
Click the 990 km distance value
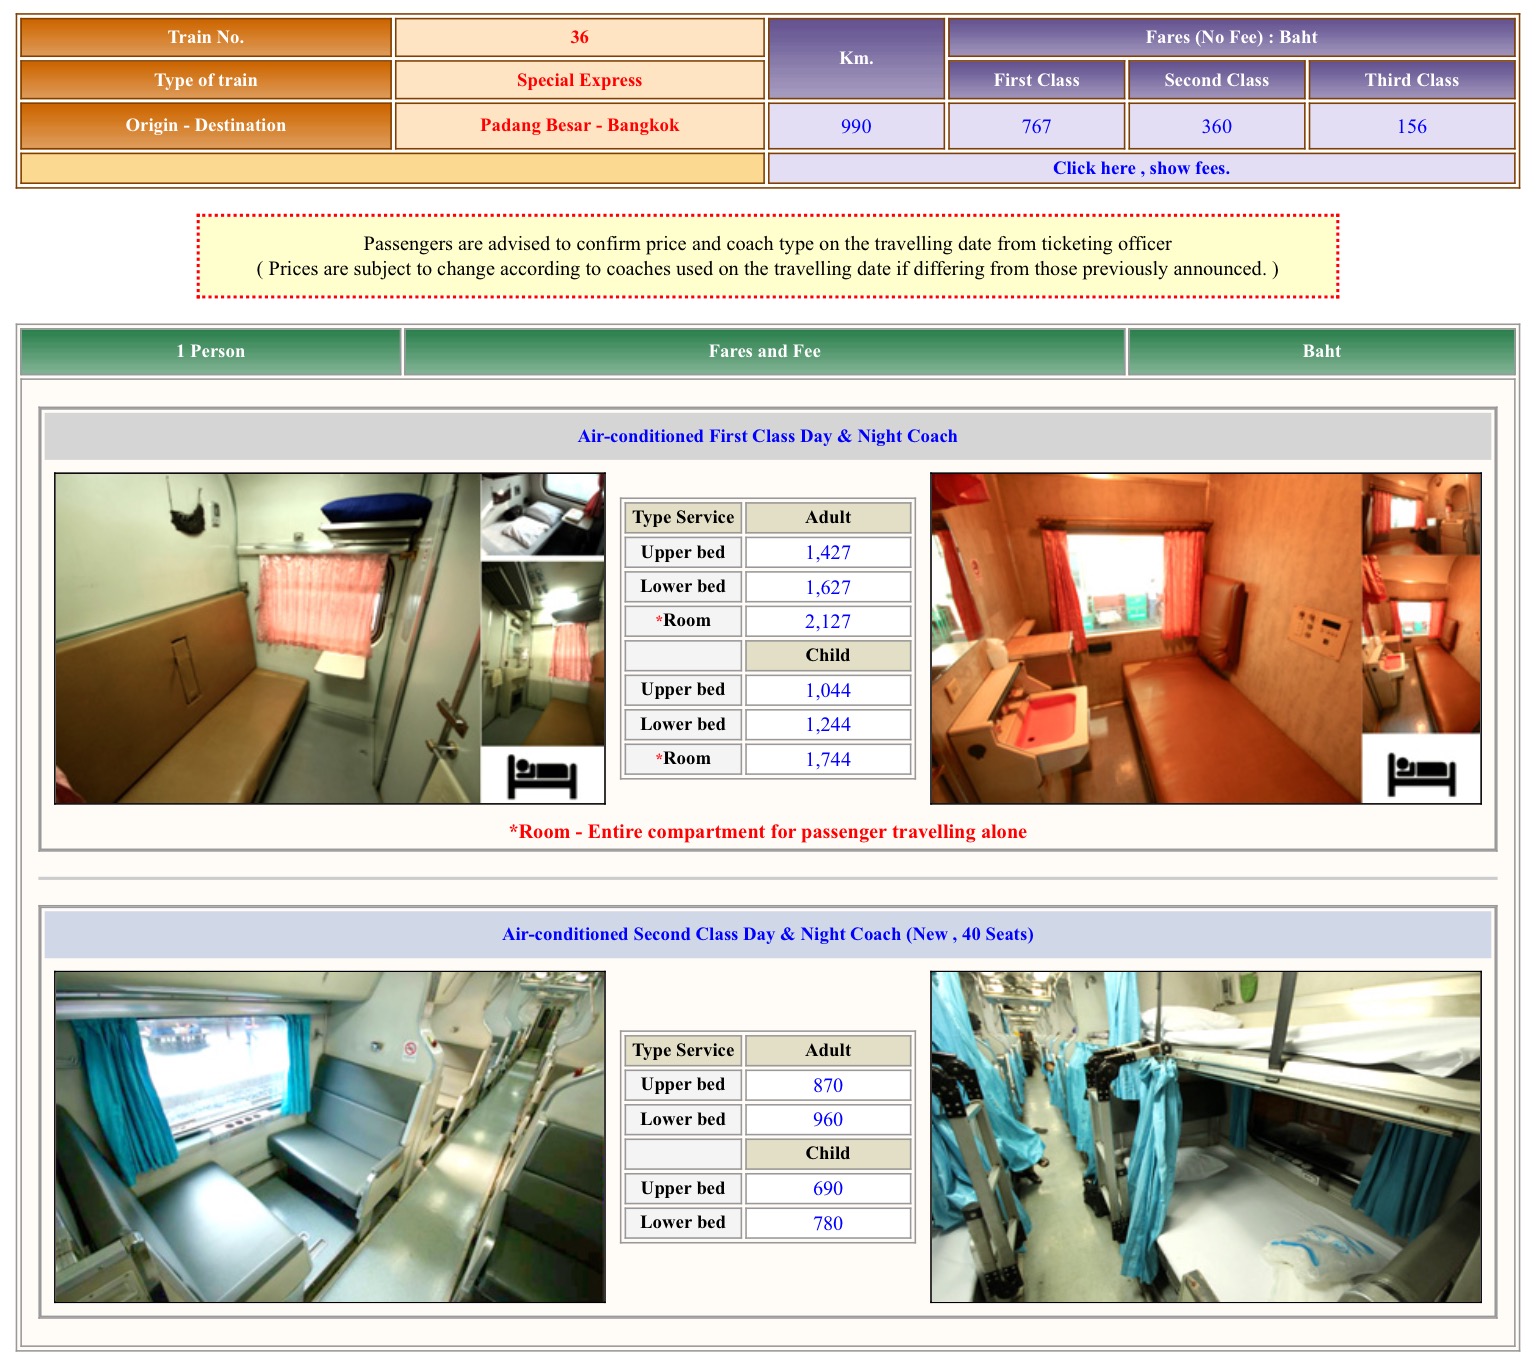(x=856, y=126)
